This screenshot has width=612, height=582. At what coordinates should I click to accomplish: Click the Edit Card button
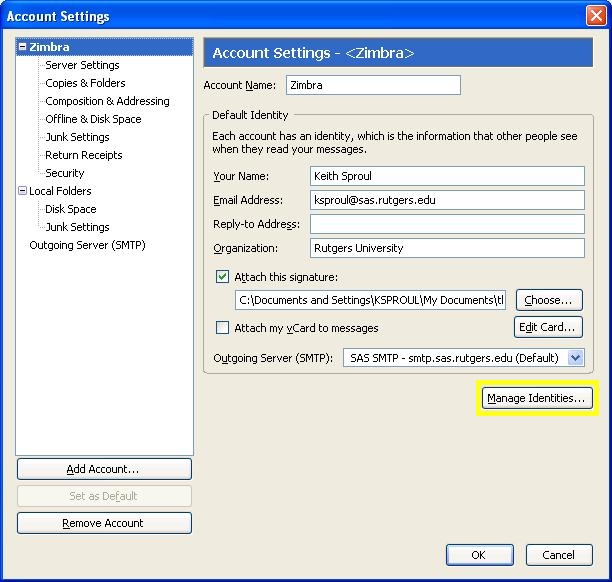[x=547, y=328]
